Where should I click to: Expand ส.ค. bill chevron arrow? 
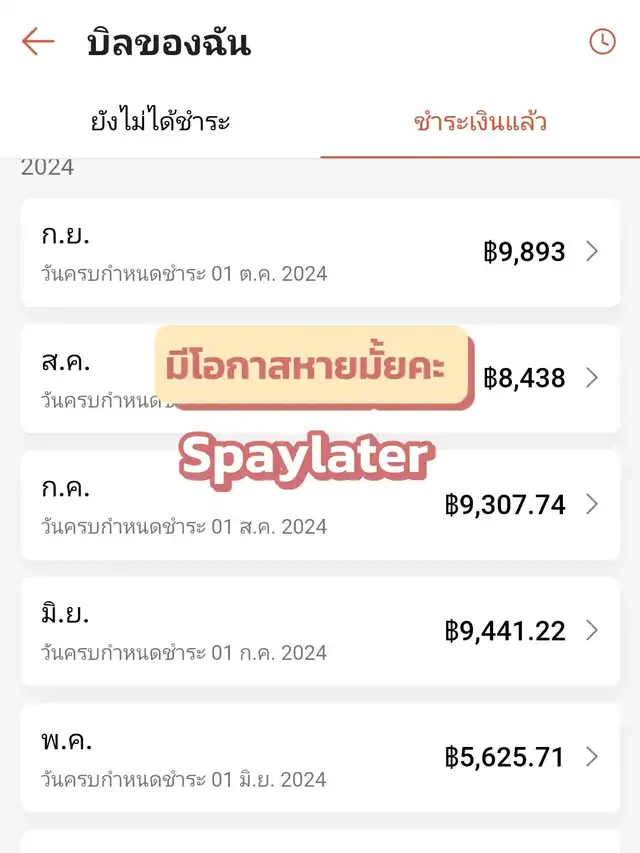[x=592, y=378]
